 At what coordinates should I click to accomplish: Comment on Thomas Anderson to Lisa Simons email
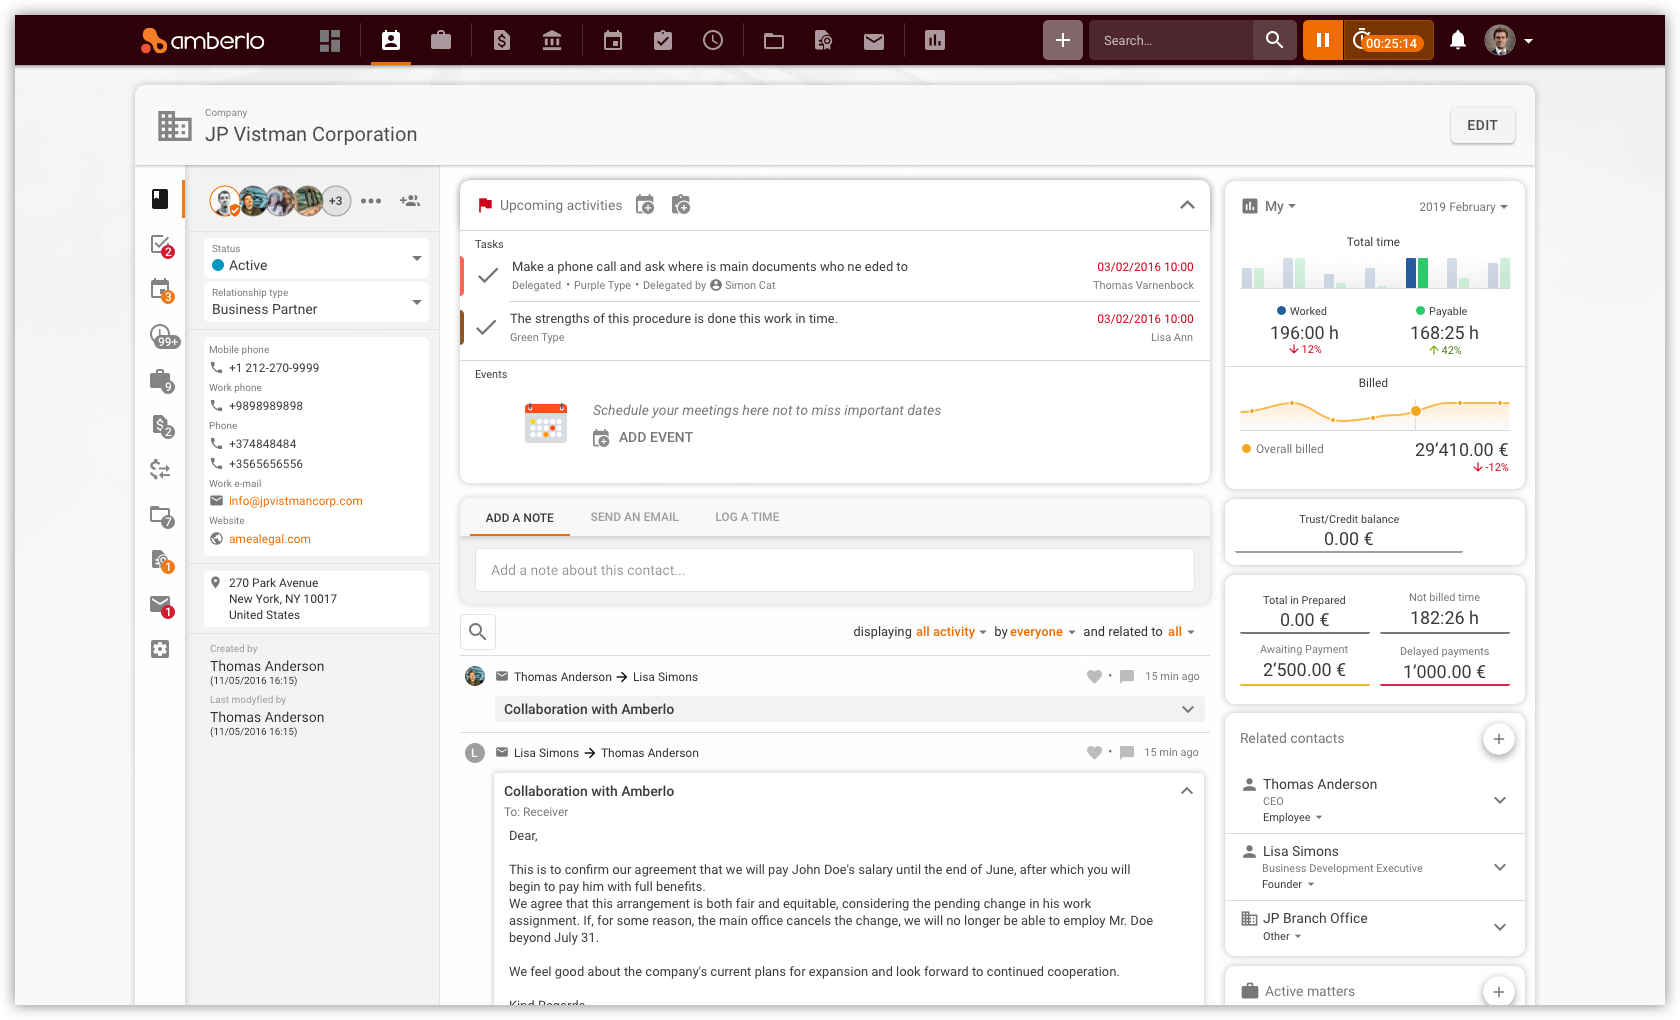point(1127,677)
